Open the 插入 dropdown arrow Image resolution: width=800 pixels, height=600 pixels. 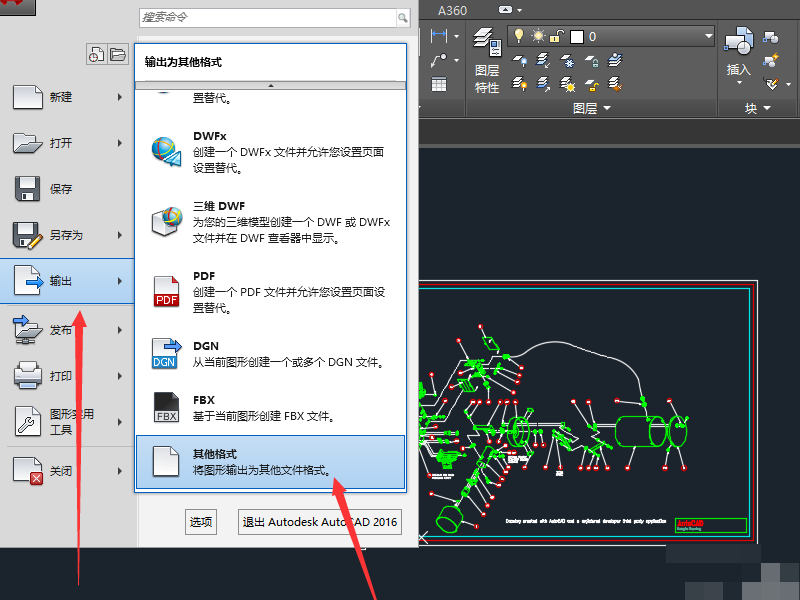[739, 83]
